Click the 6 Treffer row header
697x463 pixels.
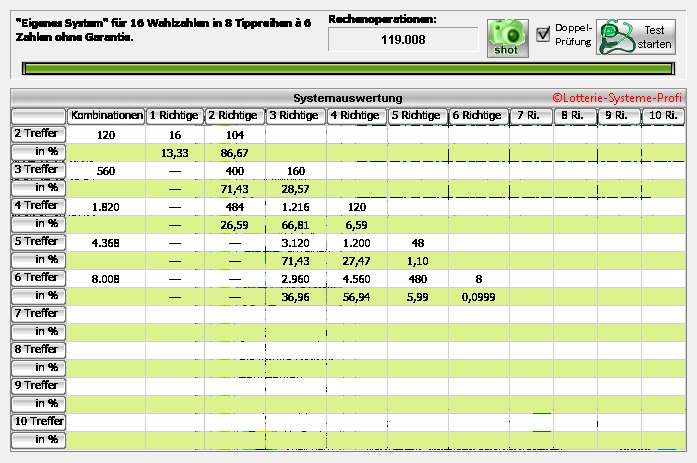coord(38,277)
